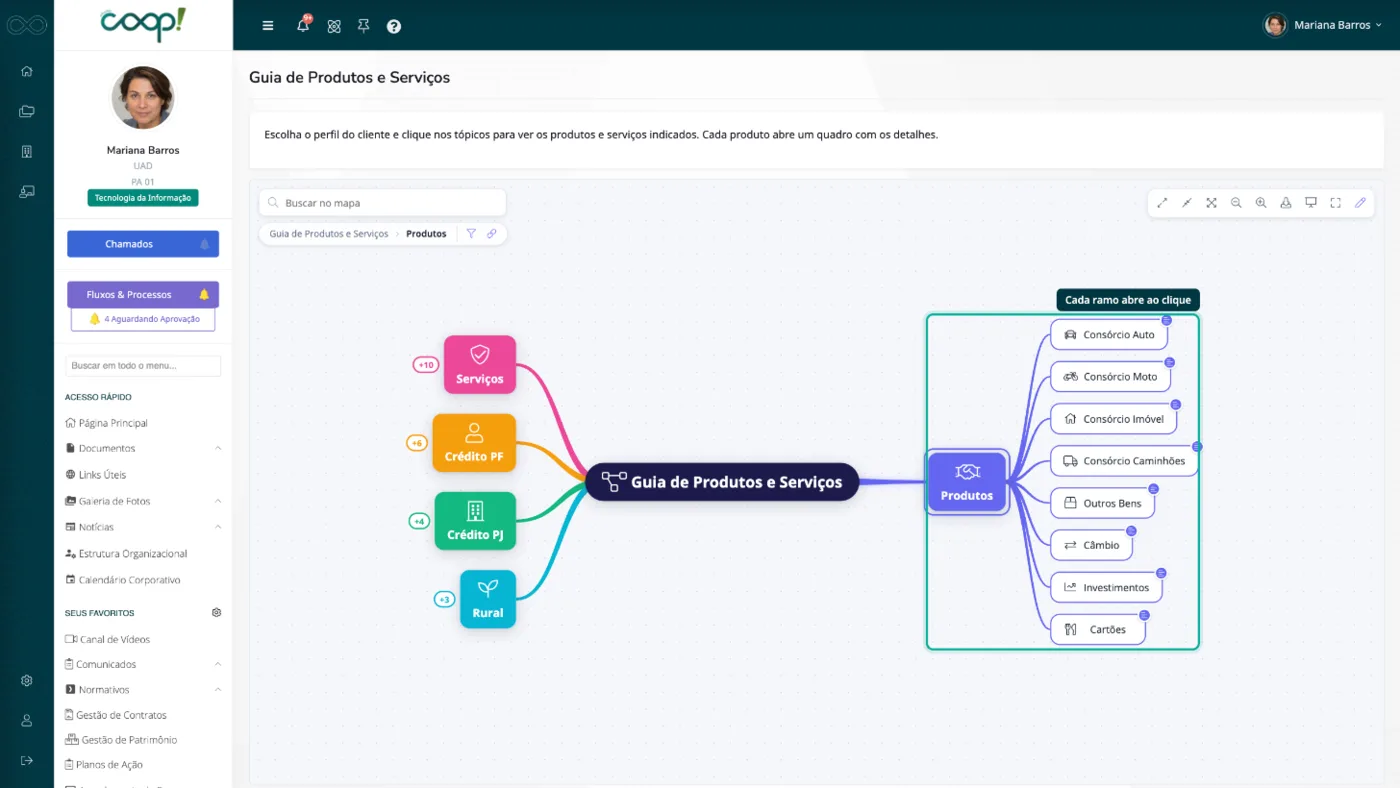Click the settings gear in the dark rail
The width and height of the screenshot is (1400, 788).
27,681
